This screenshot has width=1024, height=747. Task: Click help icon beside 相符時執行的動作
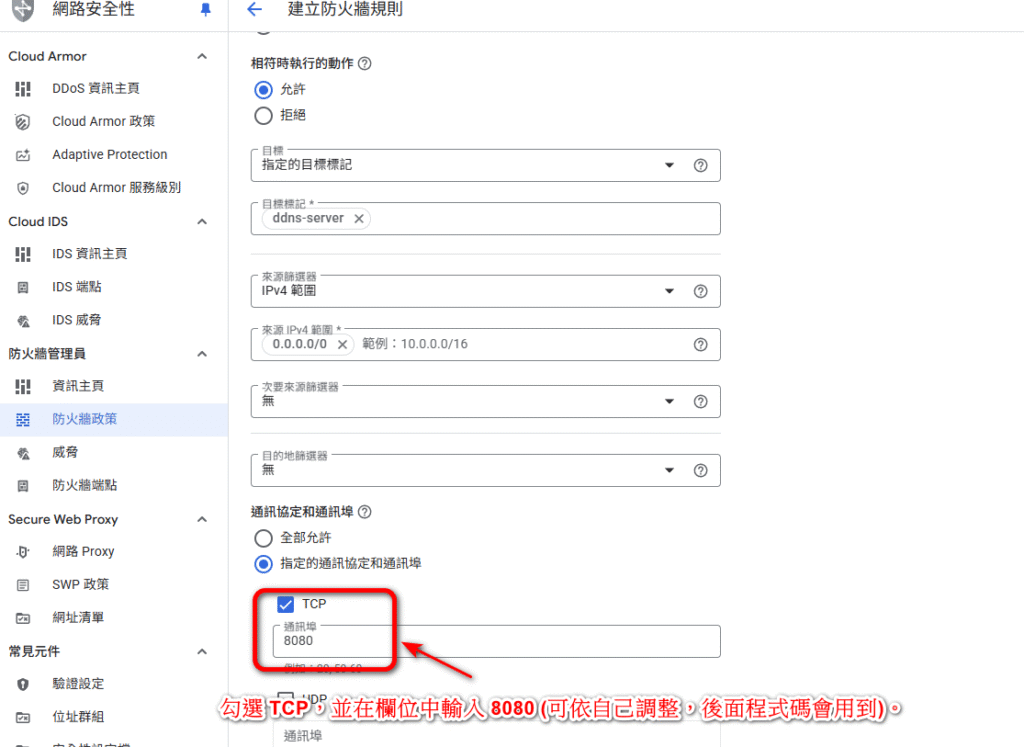tap(364, 63)
